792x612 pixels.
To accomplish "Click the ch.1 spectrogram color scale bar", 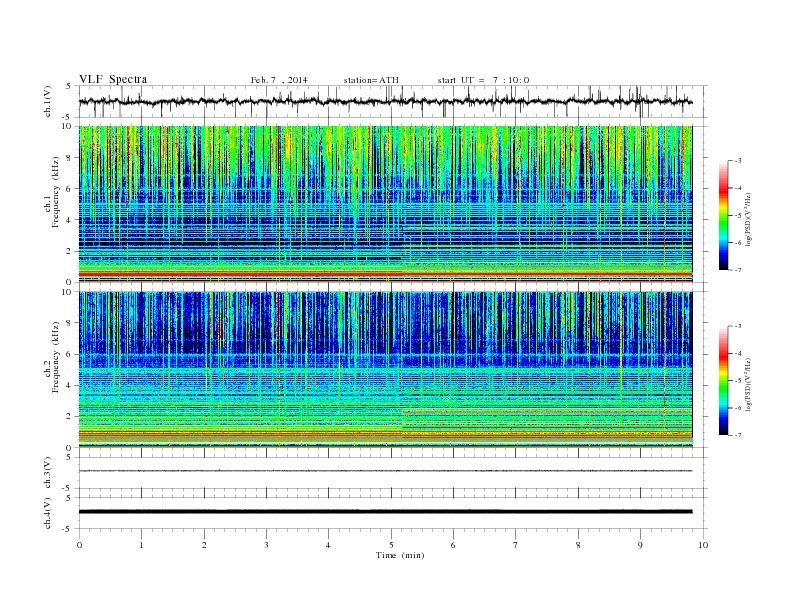I will [723, 216].
